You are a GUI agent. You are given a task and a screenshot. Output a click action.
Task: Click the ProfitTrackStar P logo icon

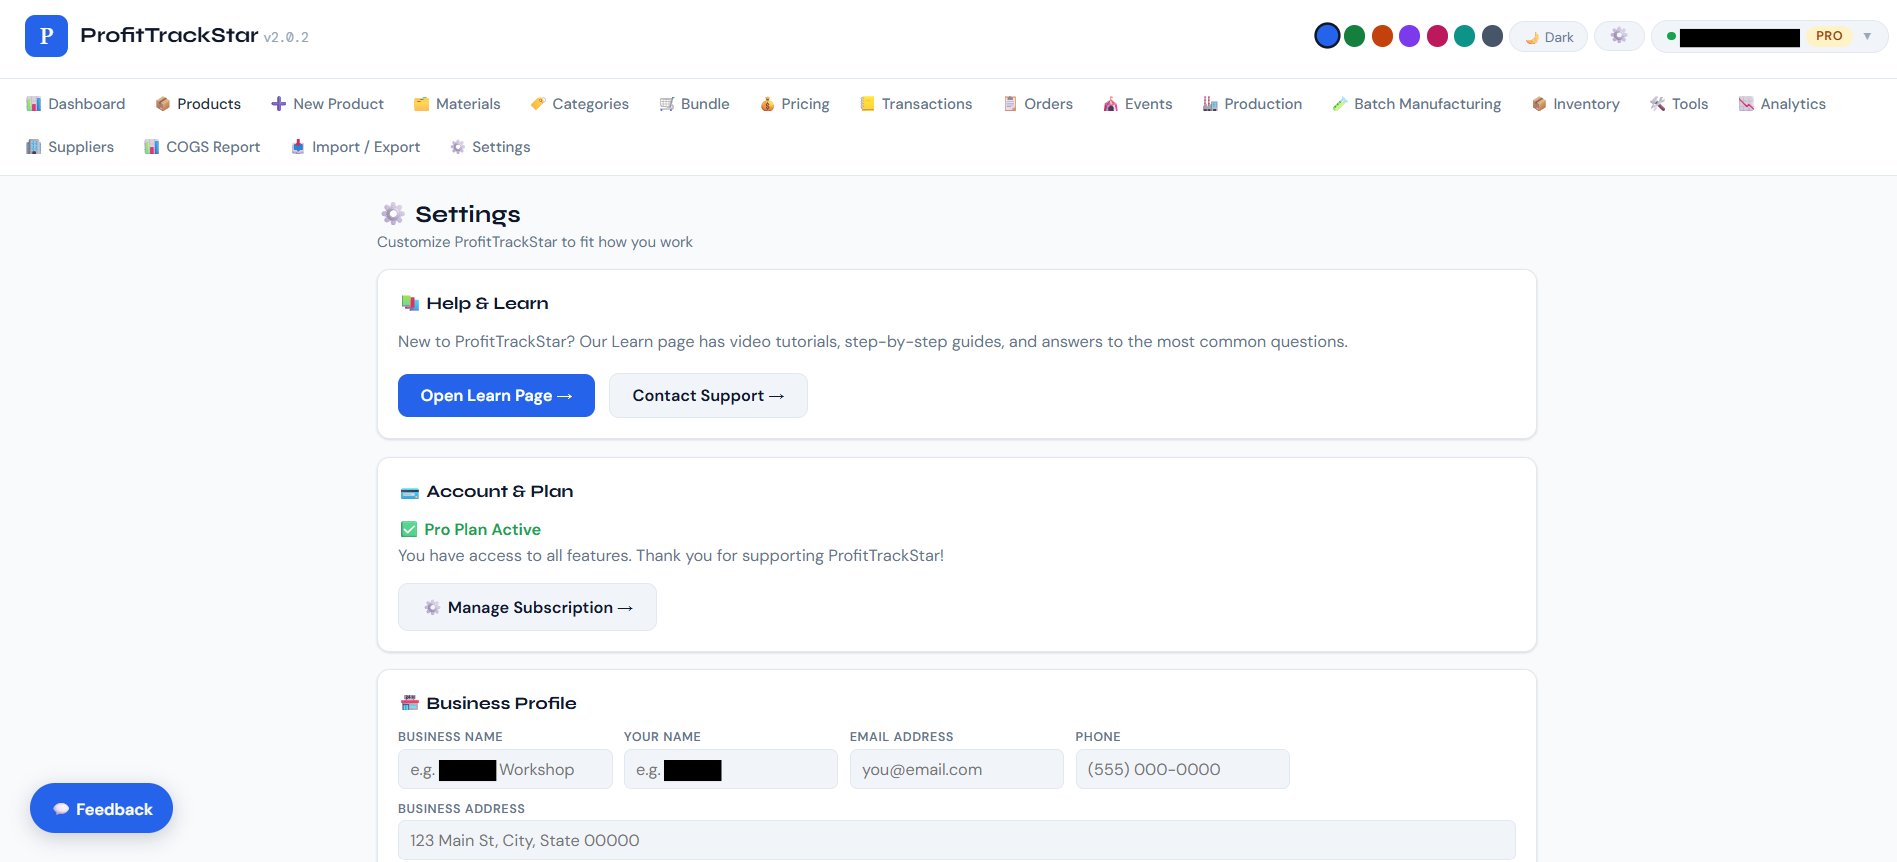(x=46, y=36)
